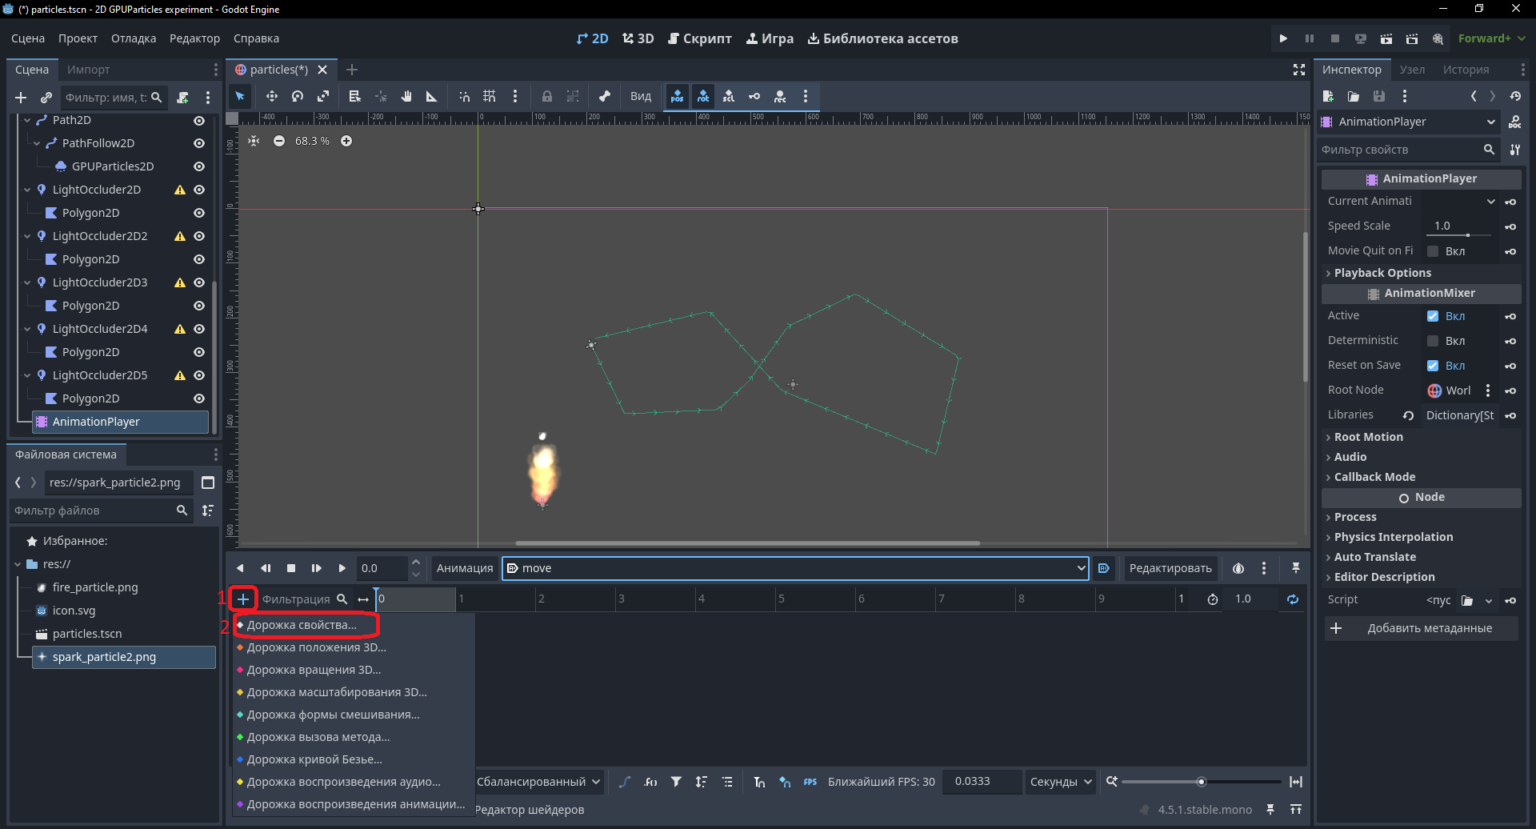Select the Rotate mode tool
1536x829 pixels.
[x=297, y=96]
